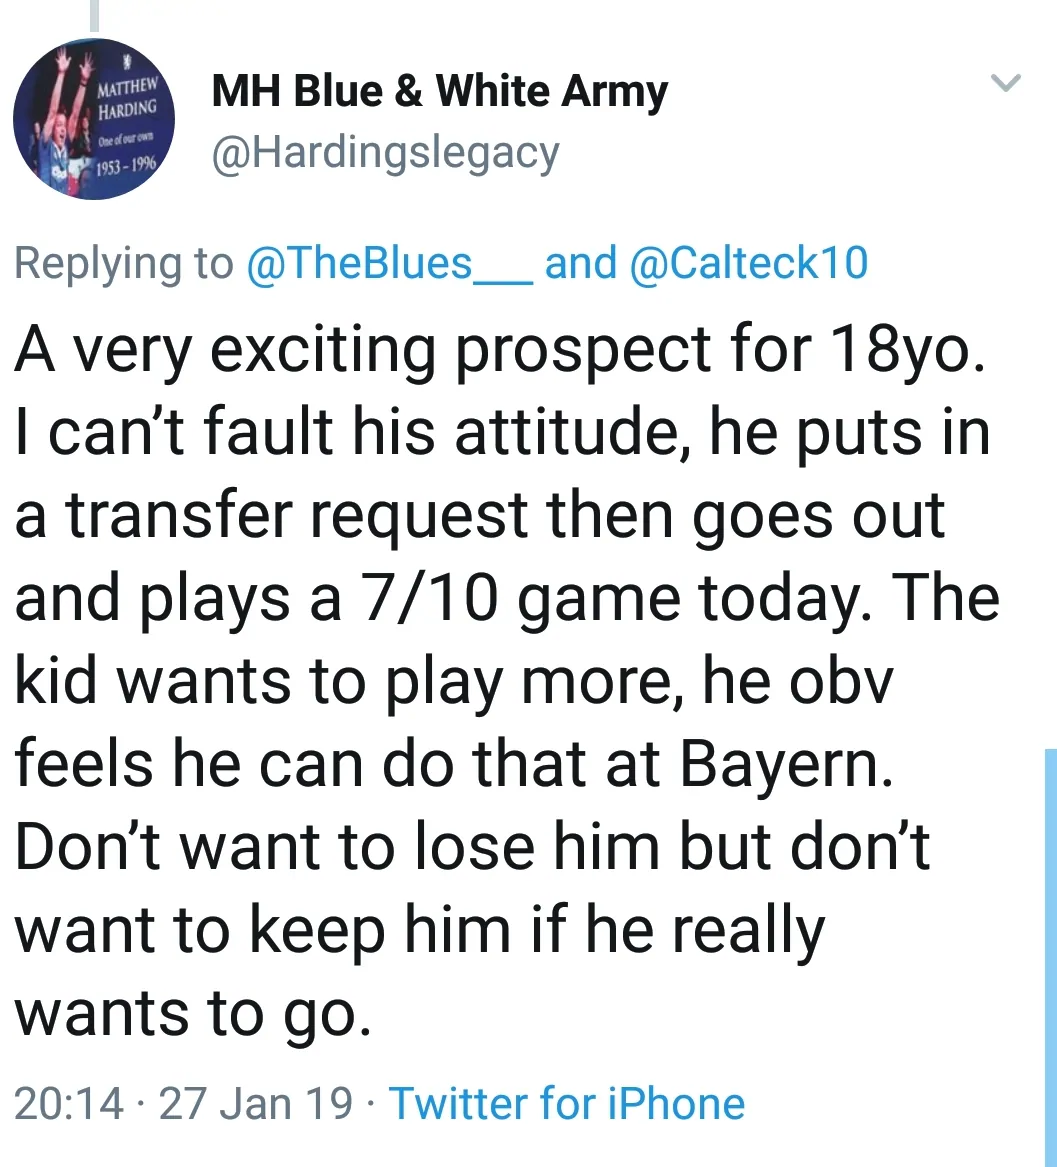The width and height of the screenshot is (1057, 1167).
Task: Open the @TheBlues___ mention link
Action: (x=389, y=262)
